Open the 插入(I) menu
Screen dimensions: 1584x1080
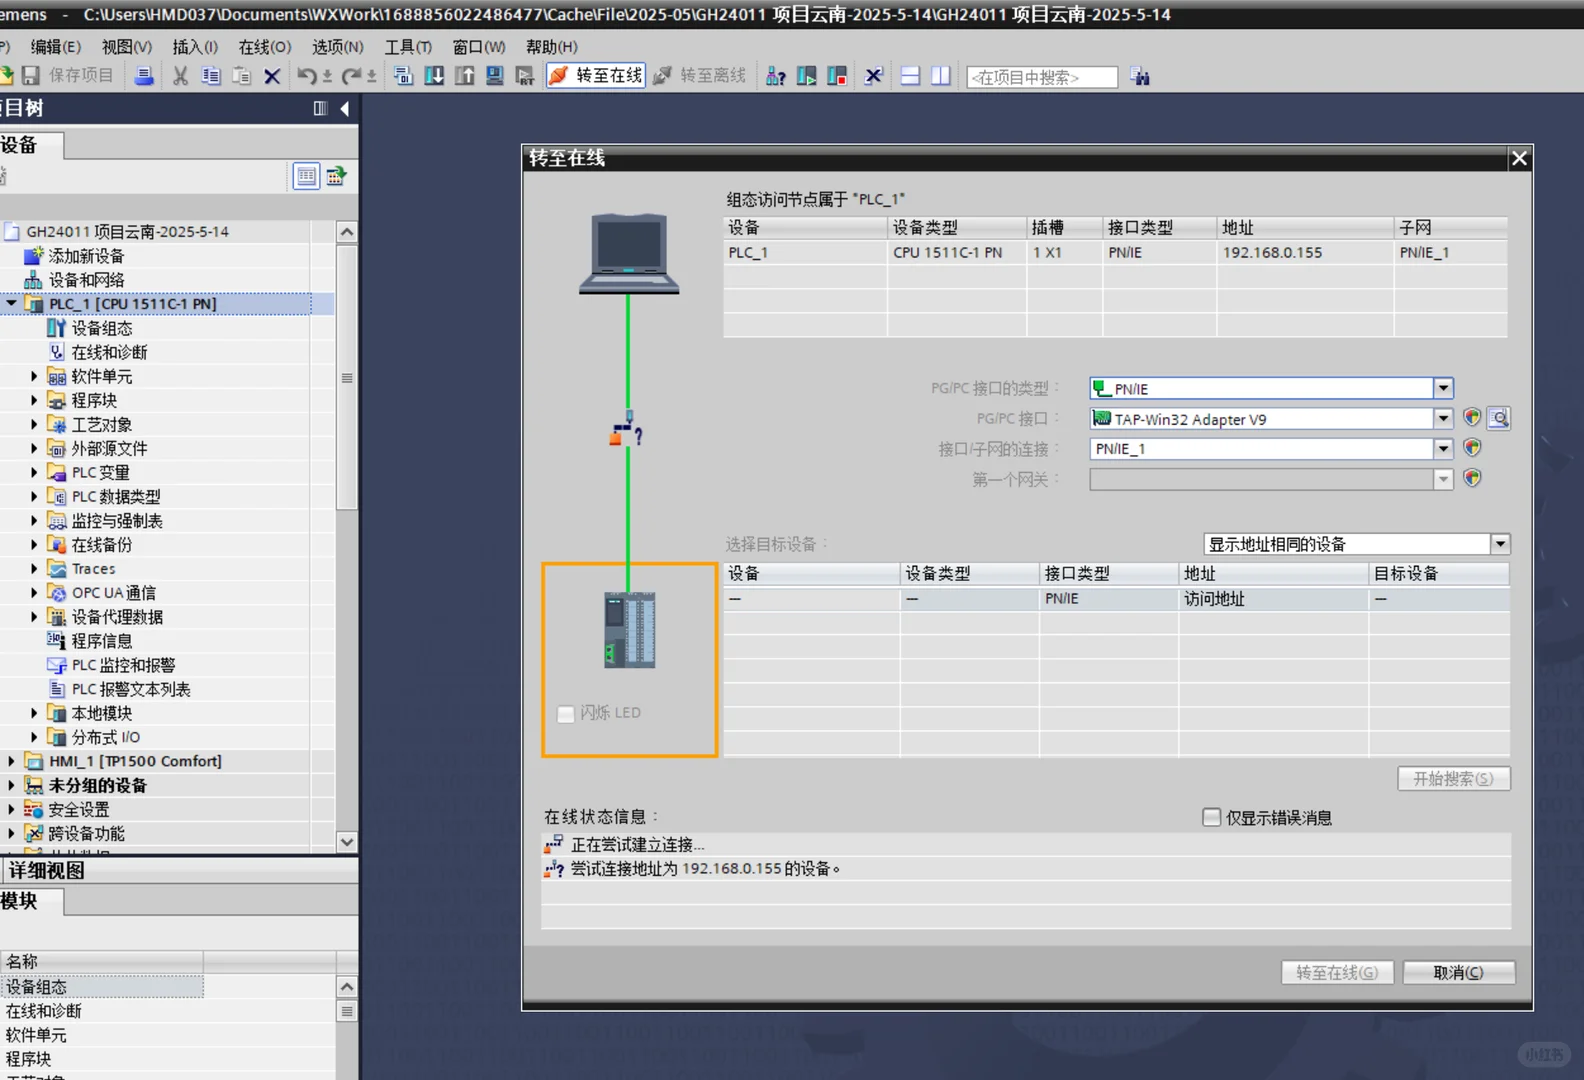(x=195, y=47)
